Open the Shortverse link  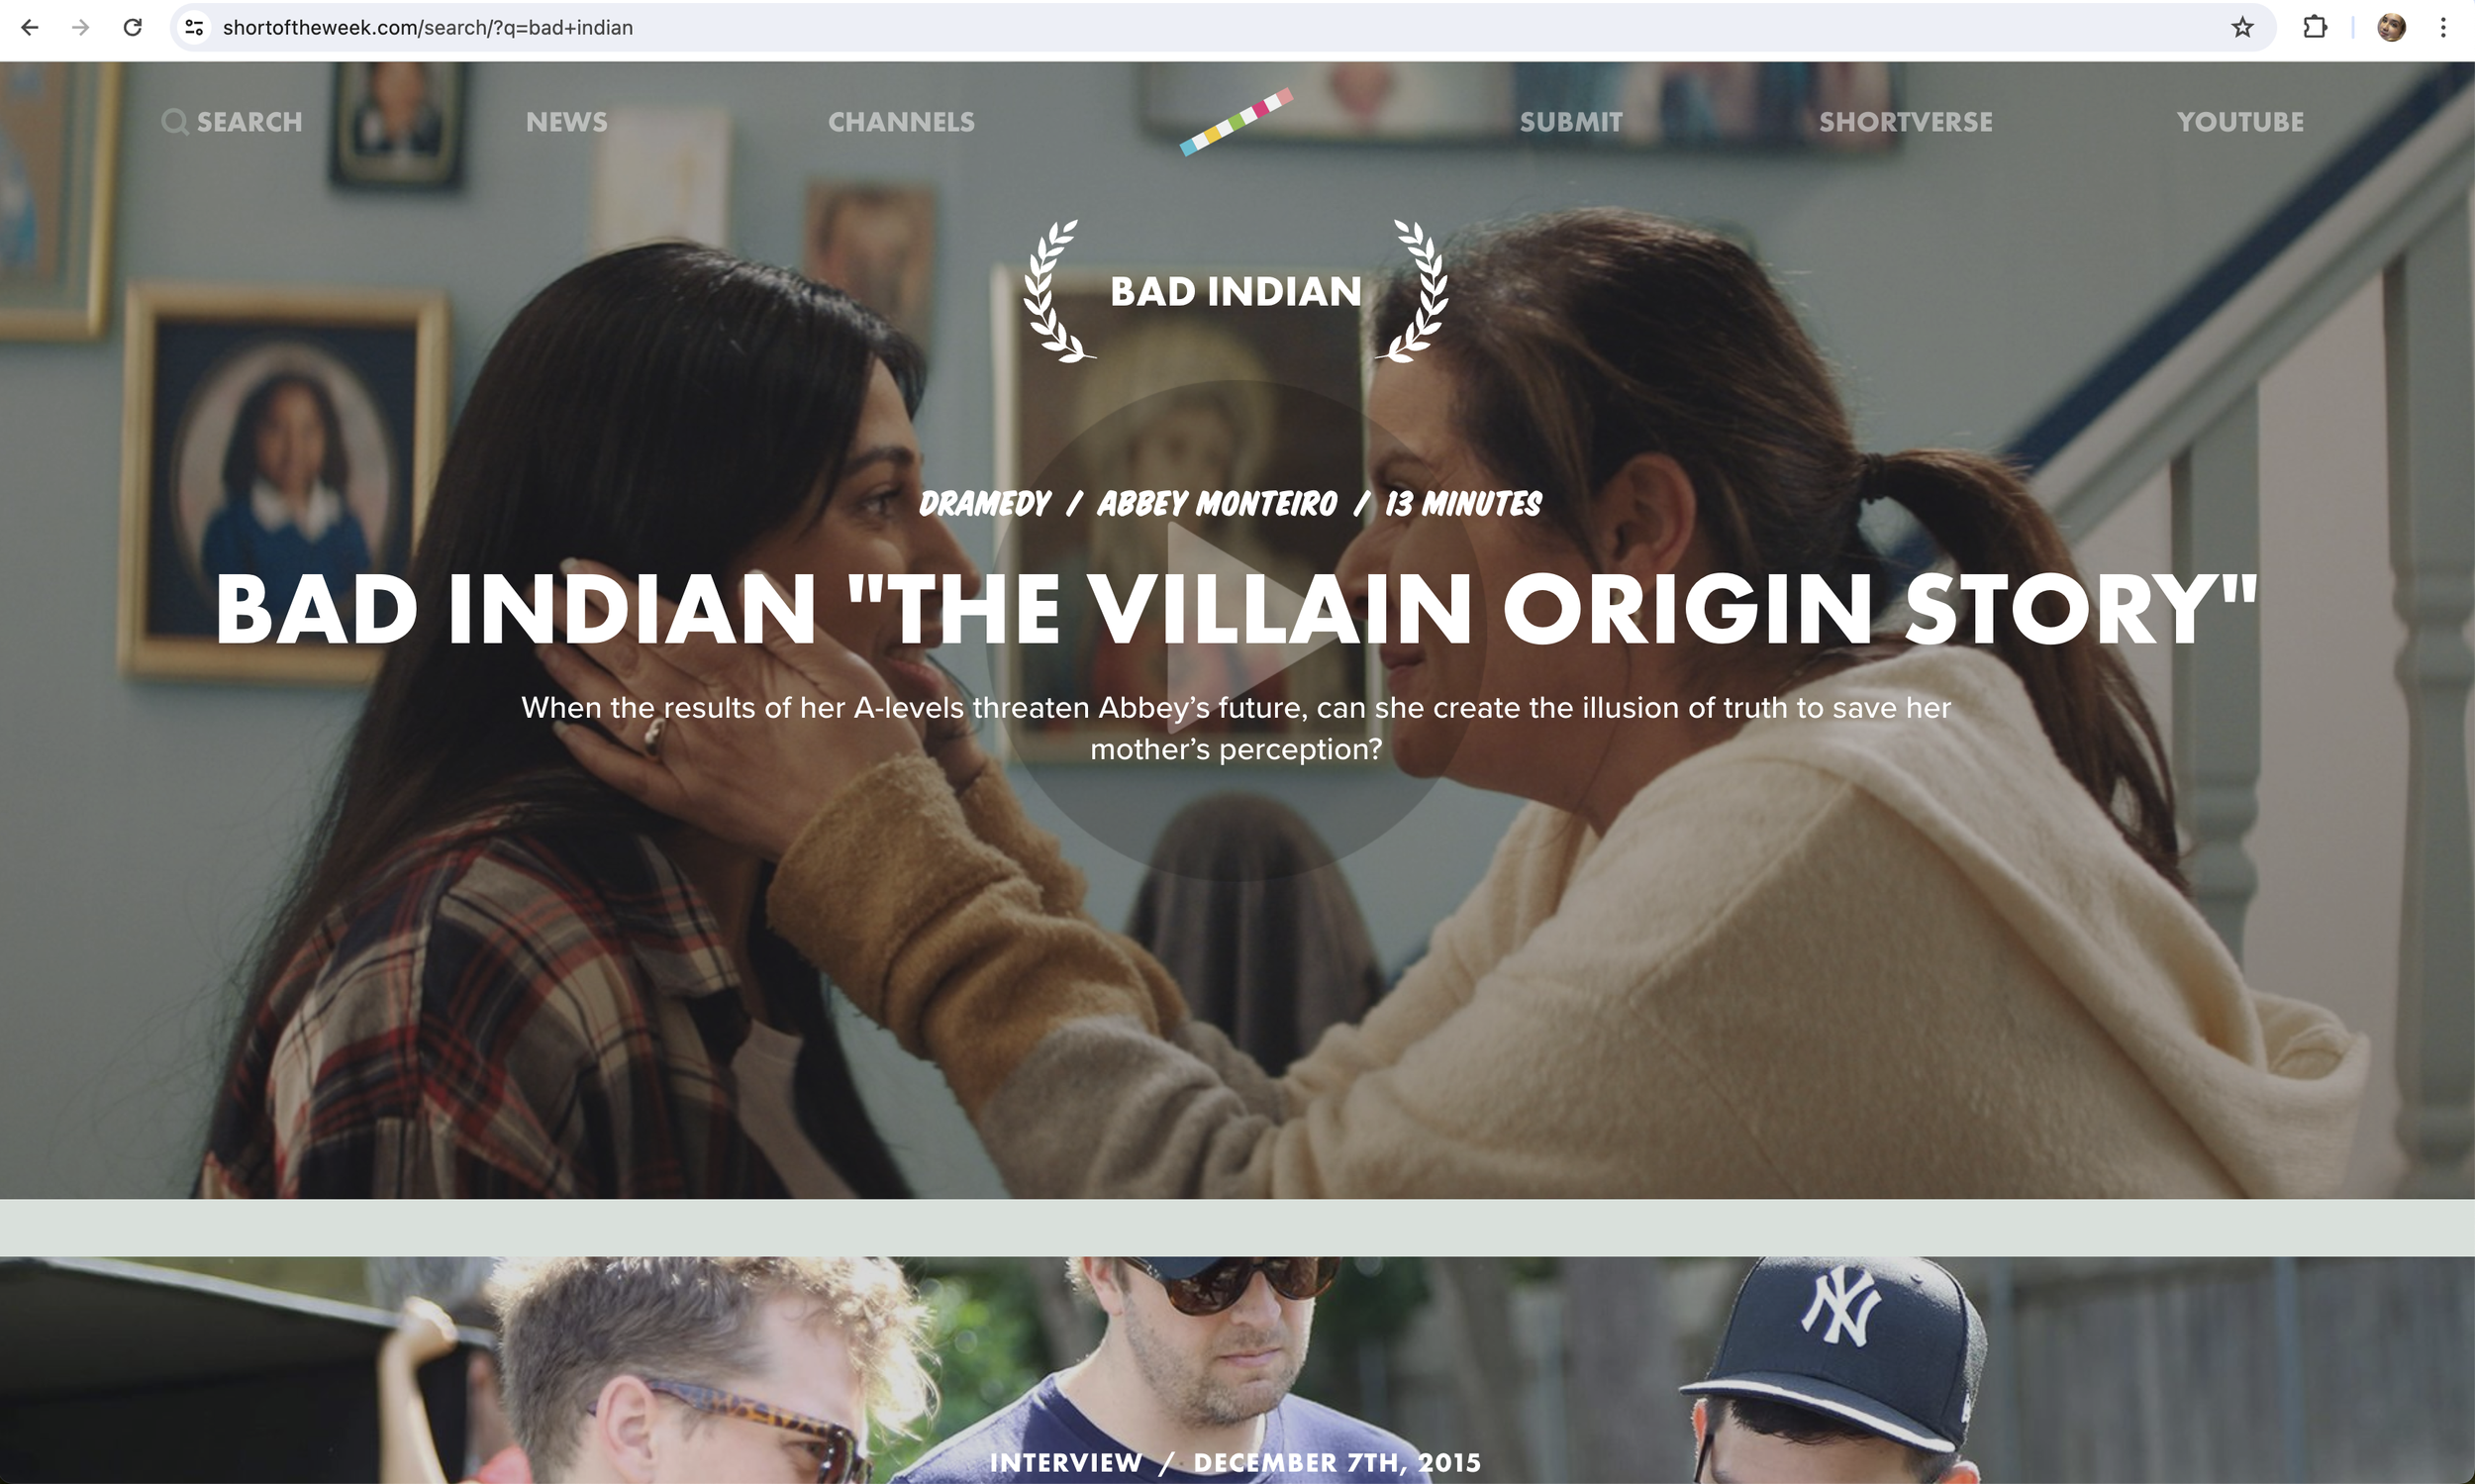click(x=1905, y=122)
